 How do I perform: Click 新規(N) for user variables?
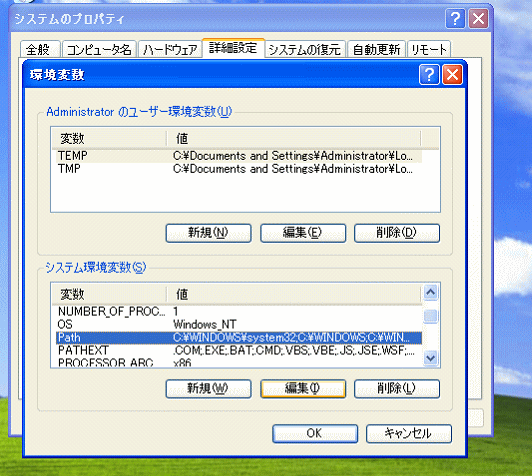click(x=208, y=233)
